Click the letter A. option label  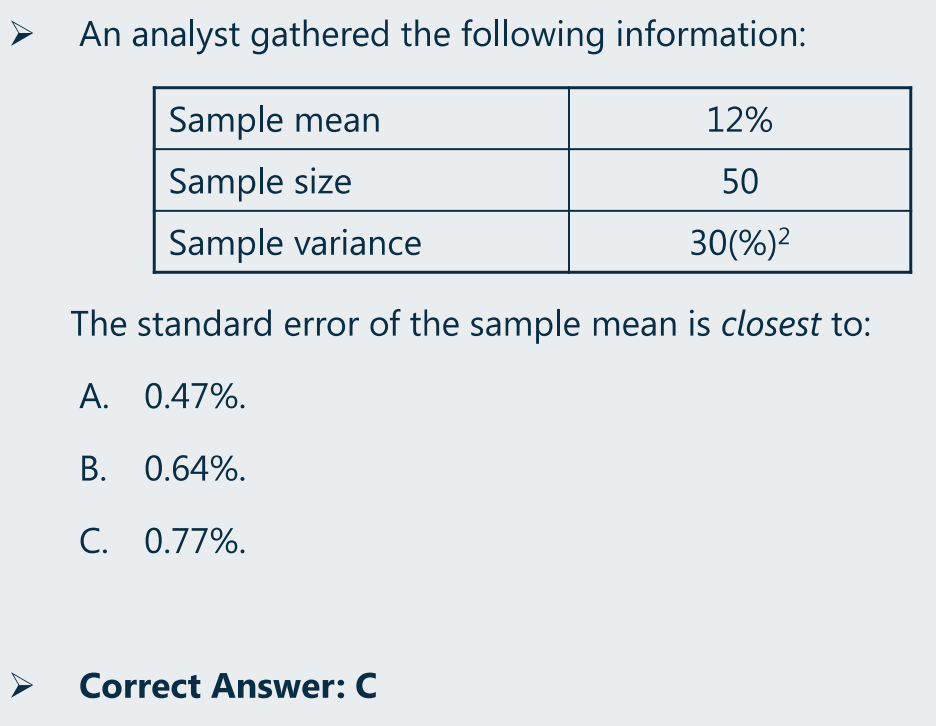click(94, 396)
